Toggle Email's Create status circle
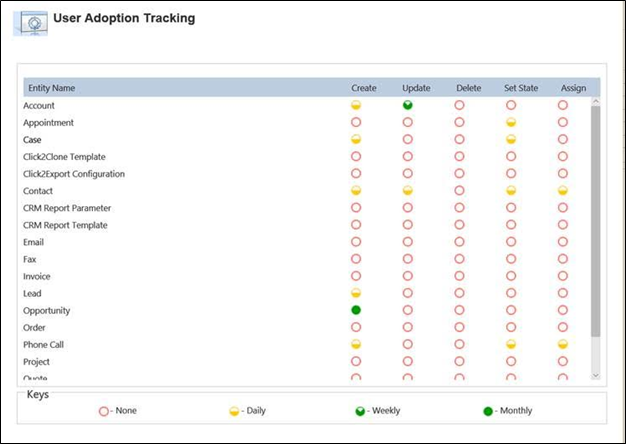The width and height of the screenshot is (626, 444). point(356,242)
